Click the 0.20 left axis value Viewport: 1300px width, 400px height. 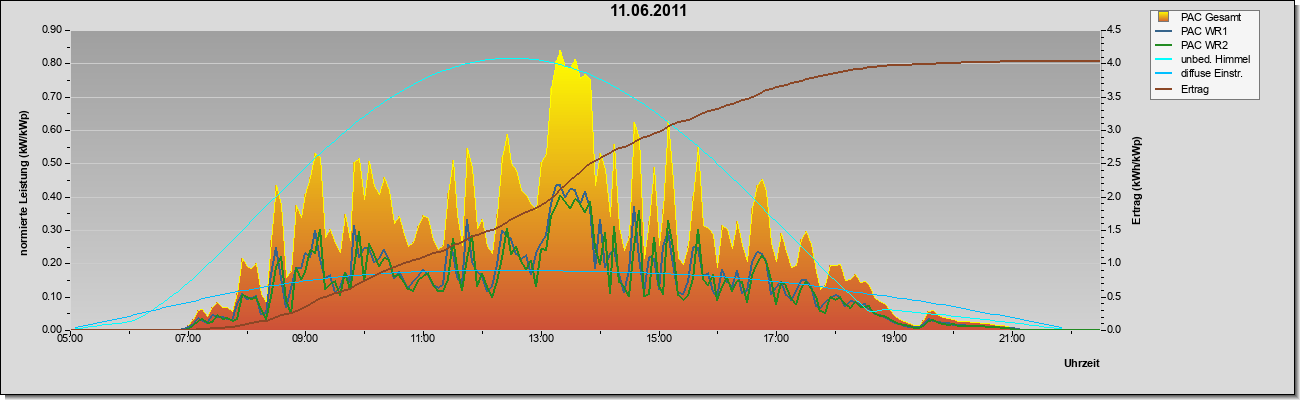pos(53,263)
